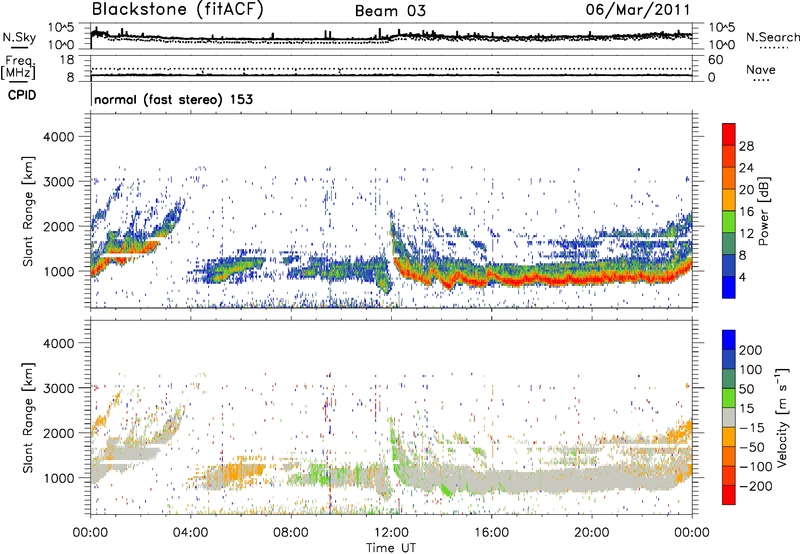The image size is (800, 554).
Task: Click the '24' label on the power colorbar
Action: (746, 168)
